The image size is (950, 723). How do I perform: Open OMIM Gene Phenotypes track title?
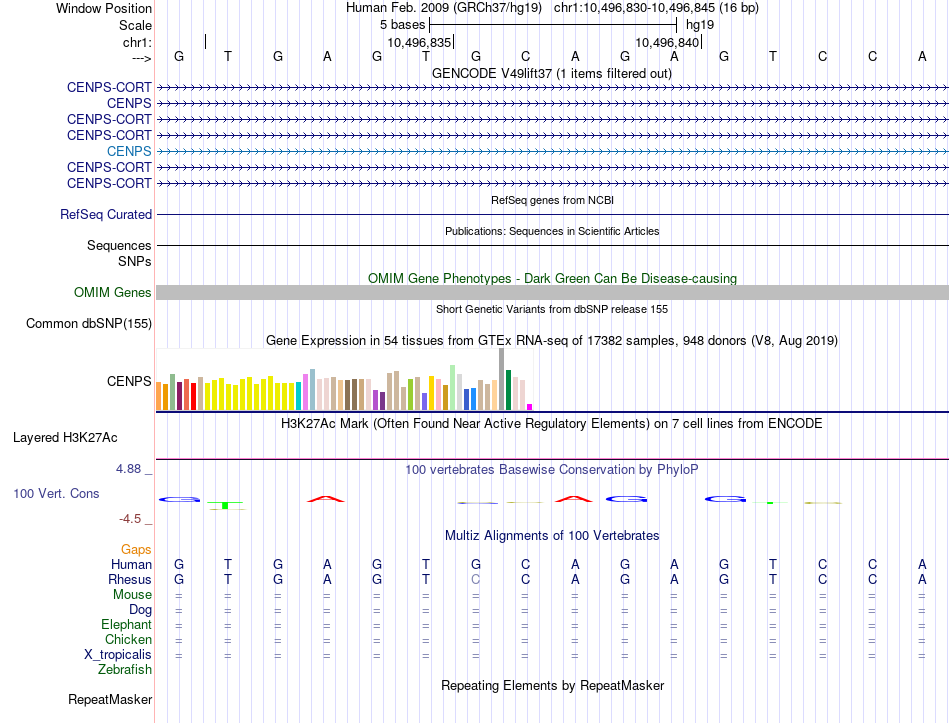point(552,278)
